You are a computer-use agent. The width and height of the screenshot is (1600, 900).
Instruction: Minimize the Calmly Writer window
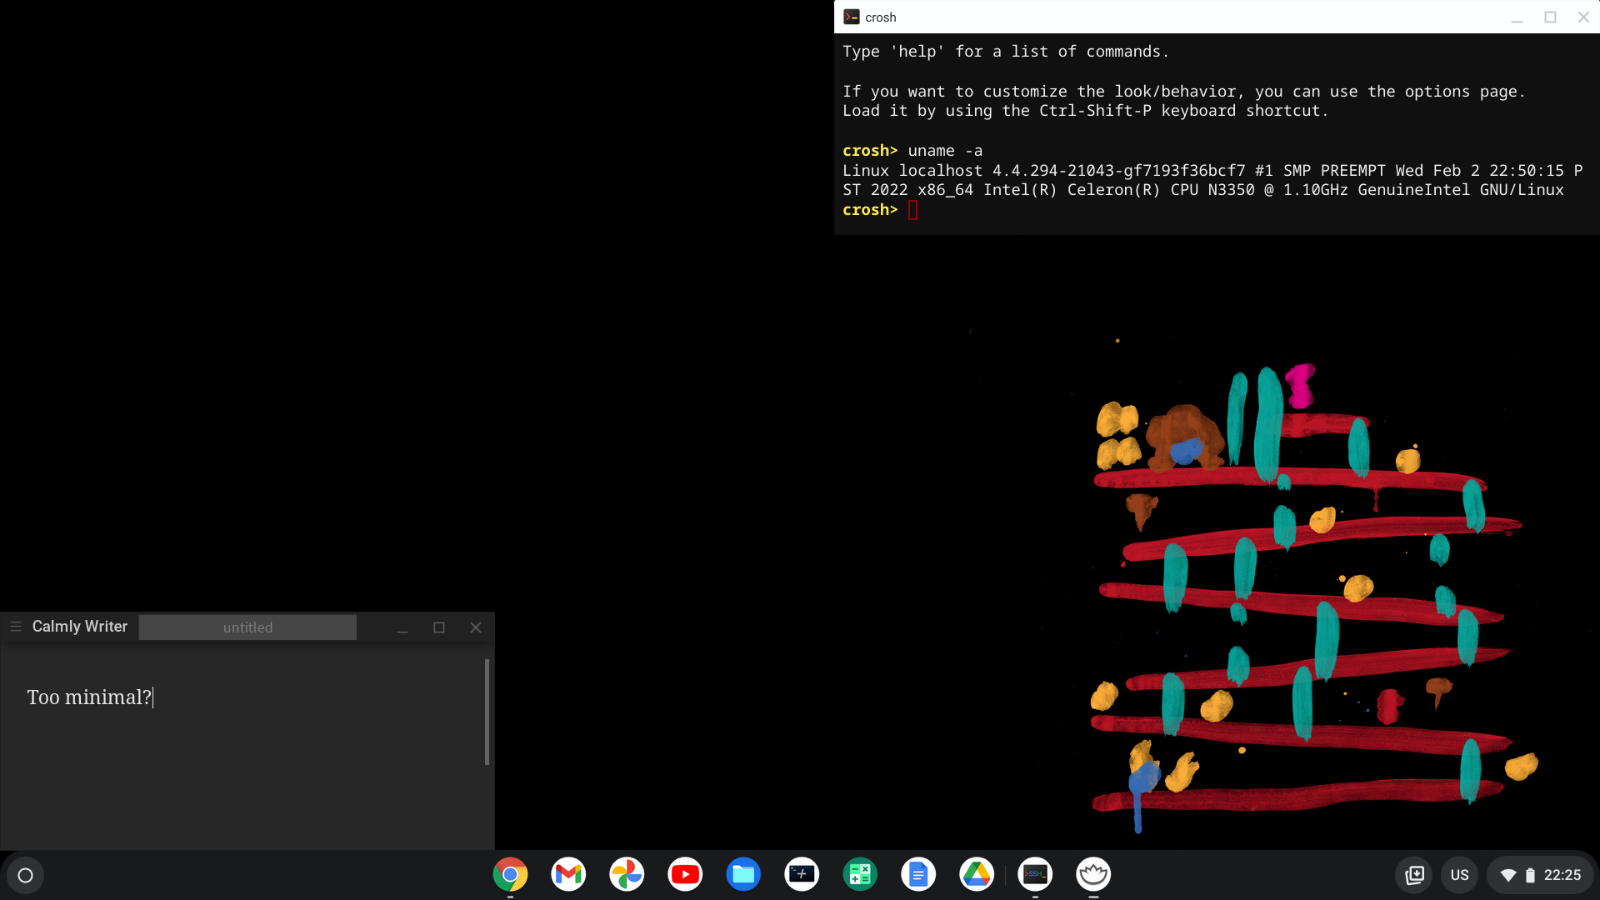(402, 627)
